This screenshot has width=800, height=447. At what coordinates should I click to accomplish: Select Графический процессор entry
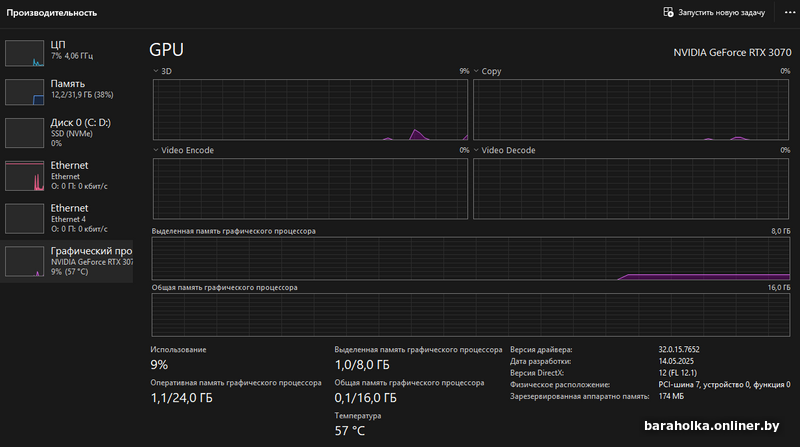pos(66,261)
